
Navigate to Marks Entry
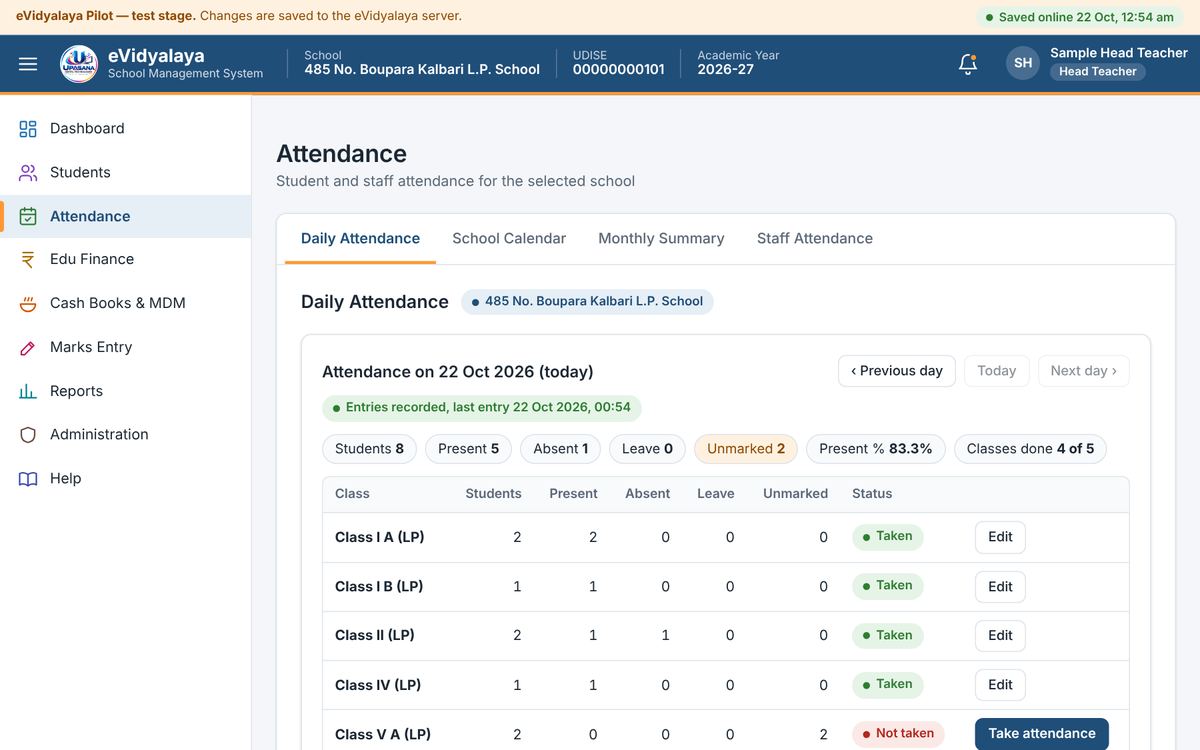(x=125, y=347)
